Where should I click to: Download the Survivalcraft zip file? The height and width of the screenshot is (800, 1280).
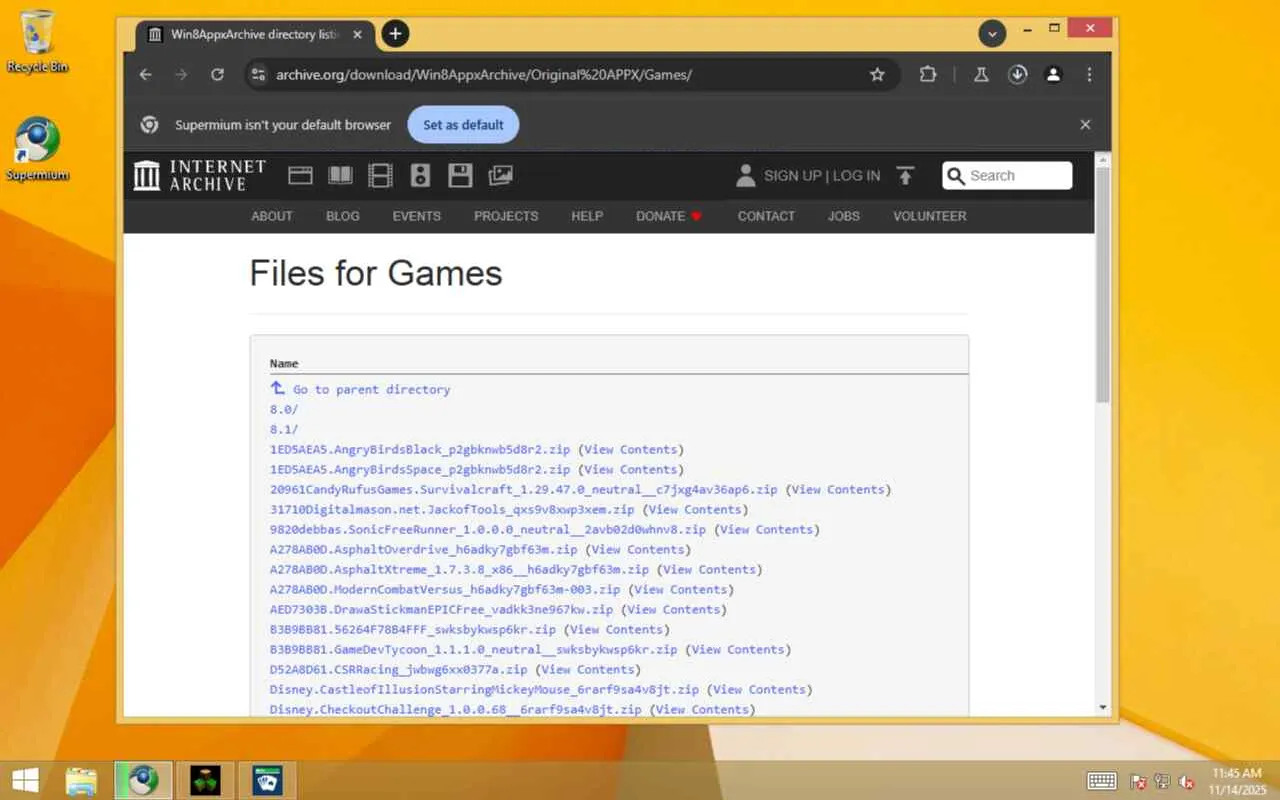point(524,489)
